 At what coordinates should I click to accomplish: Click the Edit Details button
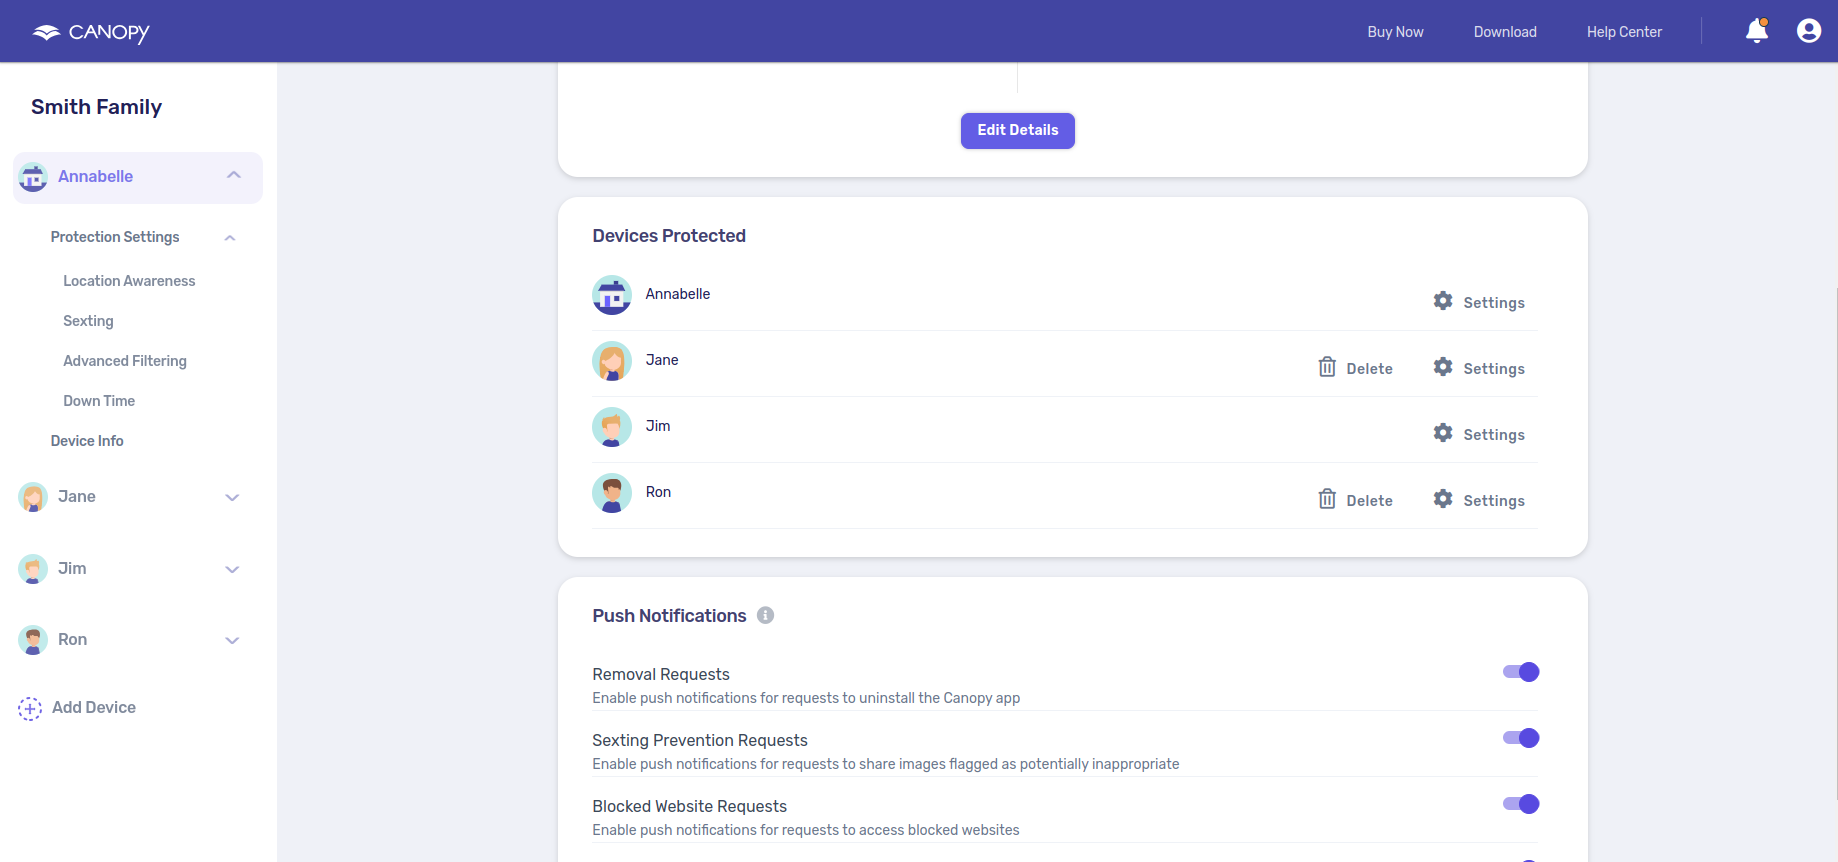pyautogui.click(x=1018, y=130)
